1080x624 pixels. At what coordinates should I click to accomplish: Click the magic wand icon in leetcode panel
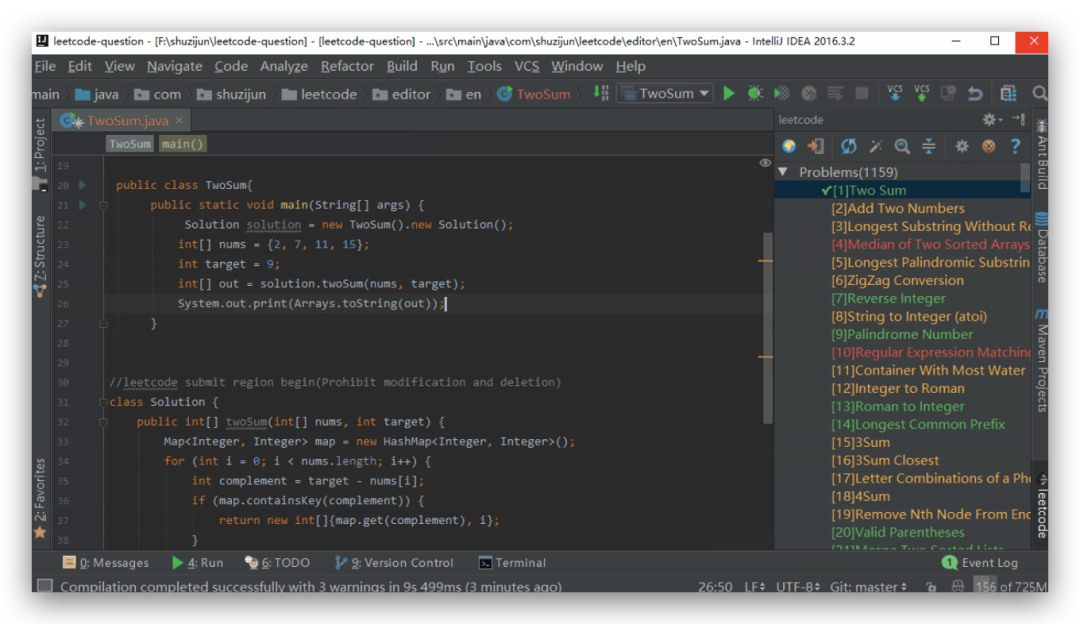point(875,146)
